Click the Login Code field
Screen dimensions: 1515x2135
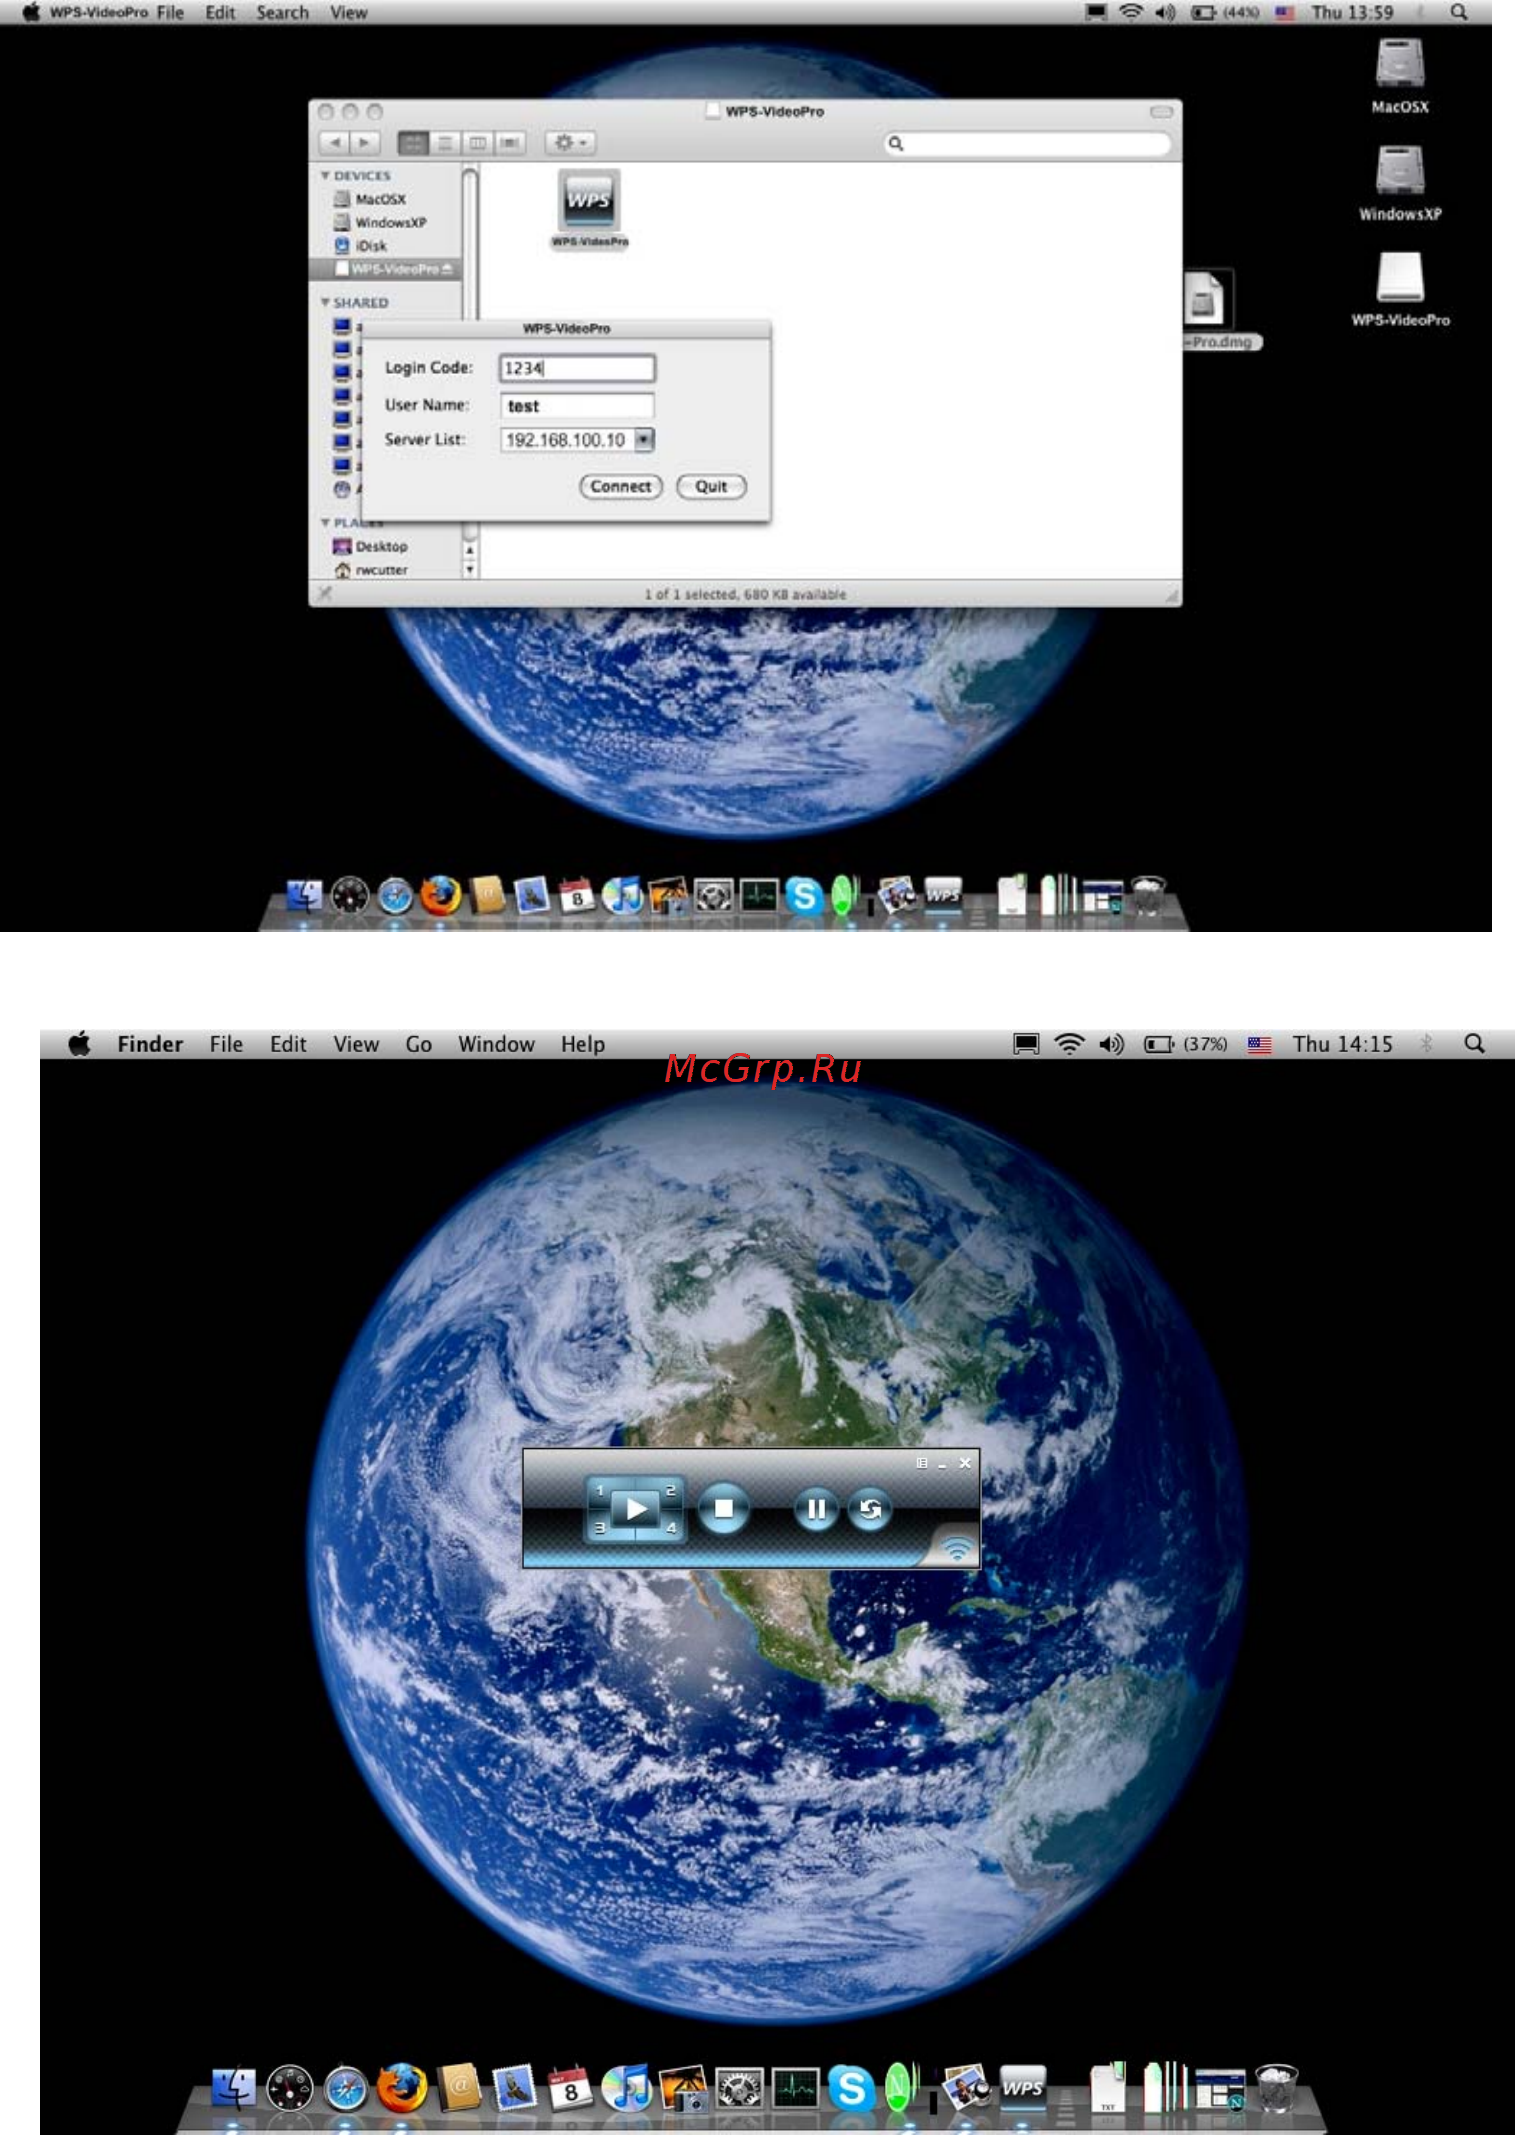577,368
